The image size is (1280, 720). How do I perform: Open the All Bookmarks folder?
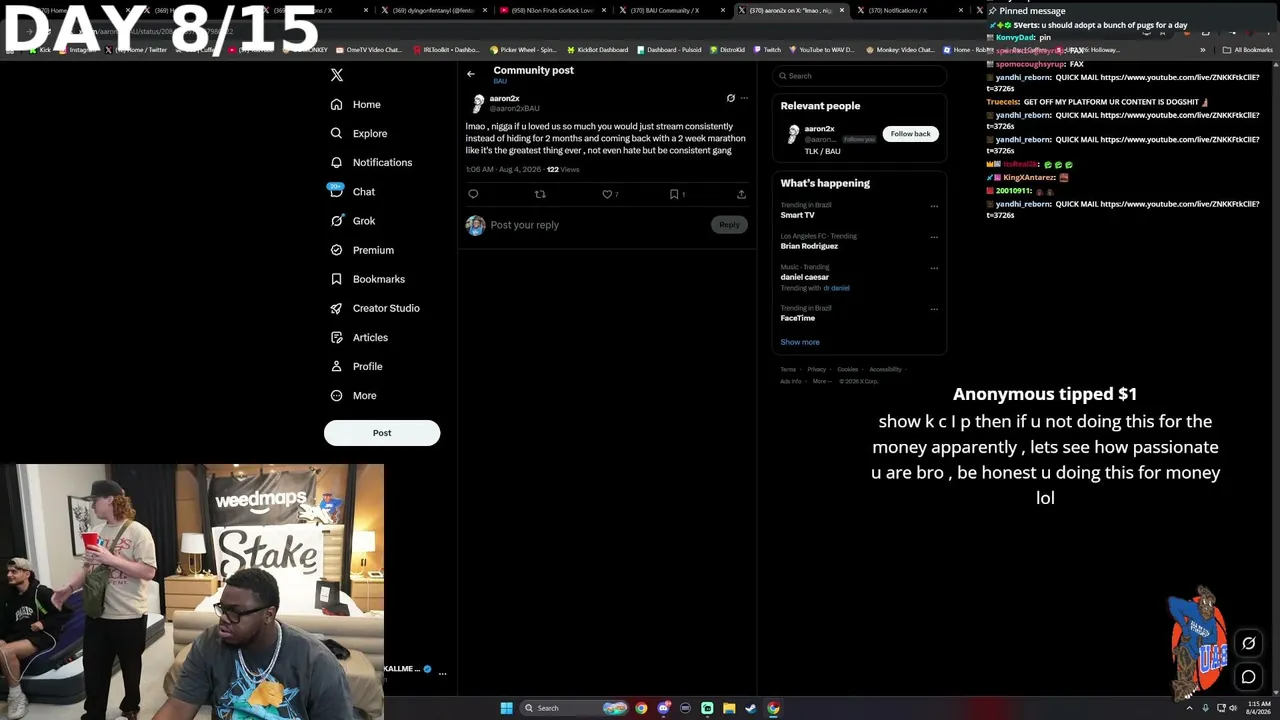[1247, 50]
